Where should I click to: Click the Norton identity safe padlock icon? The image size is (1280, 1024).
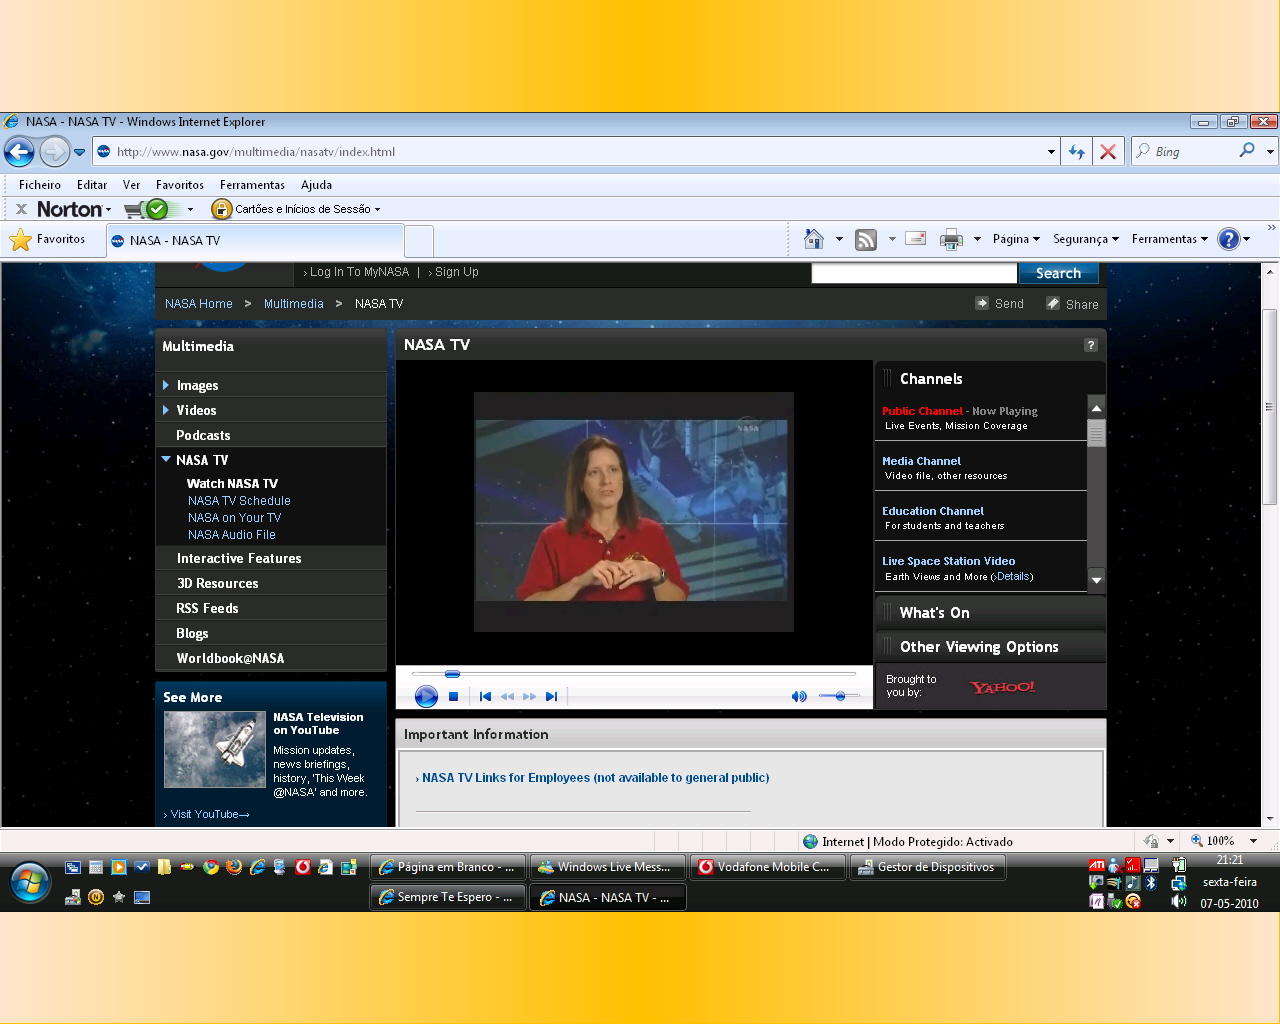click(222, 209)
